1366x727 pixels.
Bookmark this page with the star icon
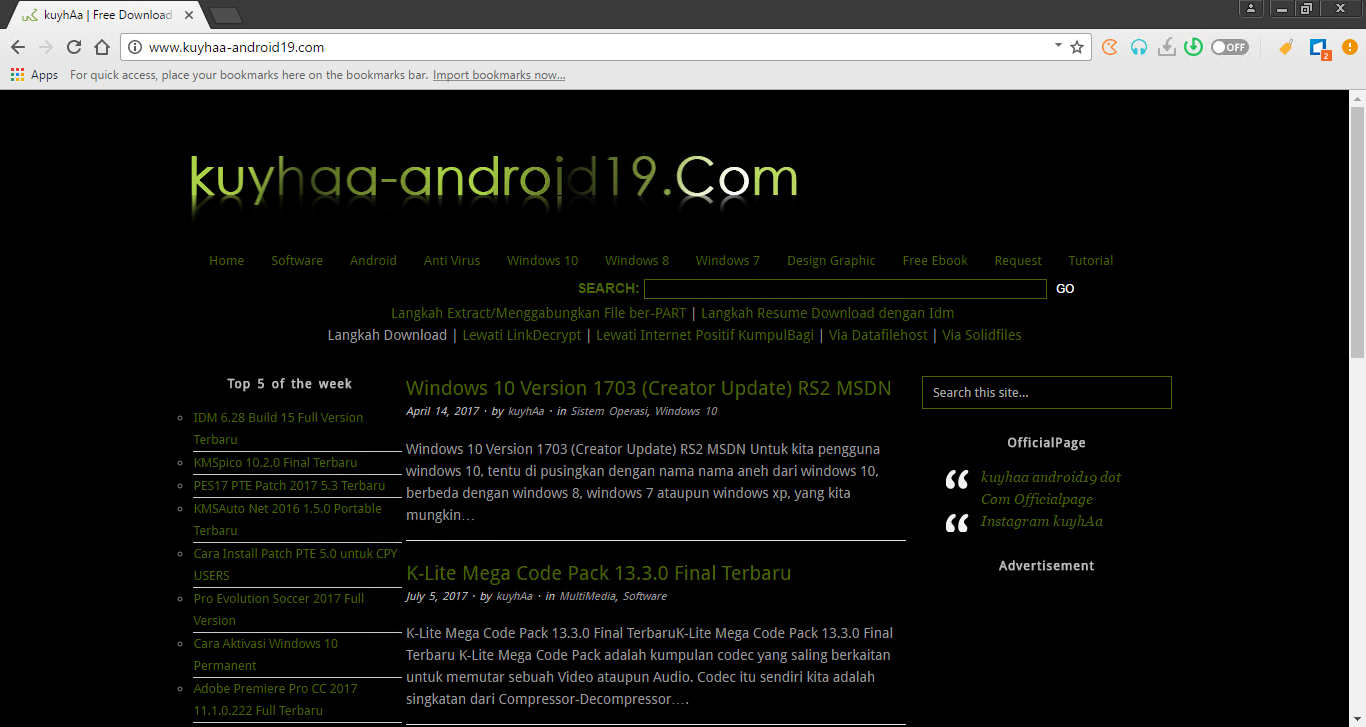click(x=1077, y=47)
